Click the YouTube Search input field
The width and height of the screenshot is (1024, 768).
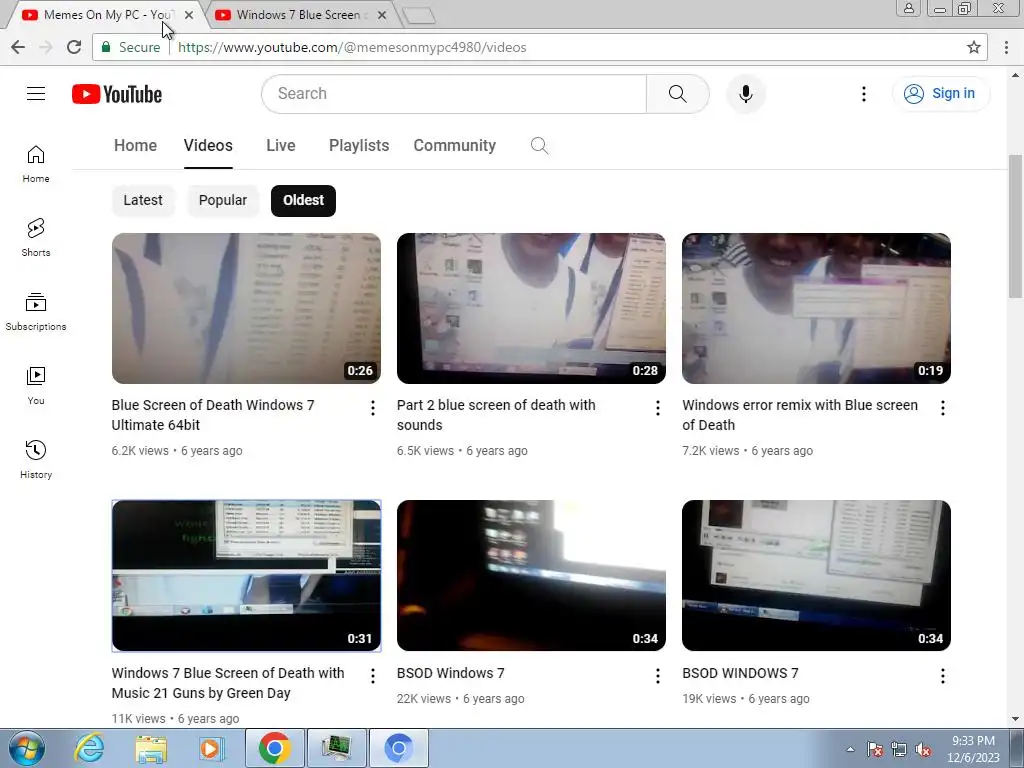(x=454, y=94)
